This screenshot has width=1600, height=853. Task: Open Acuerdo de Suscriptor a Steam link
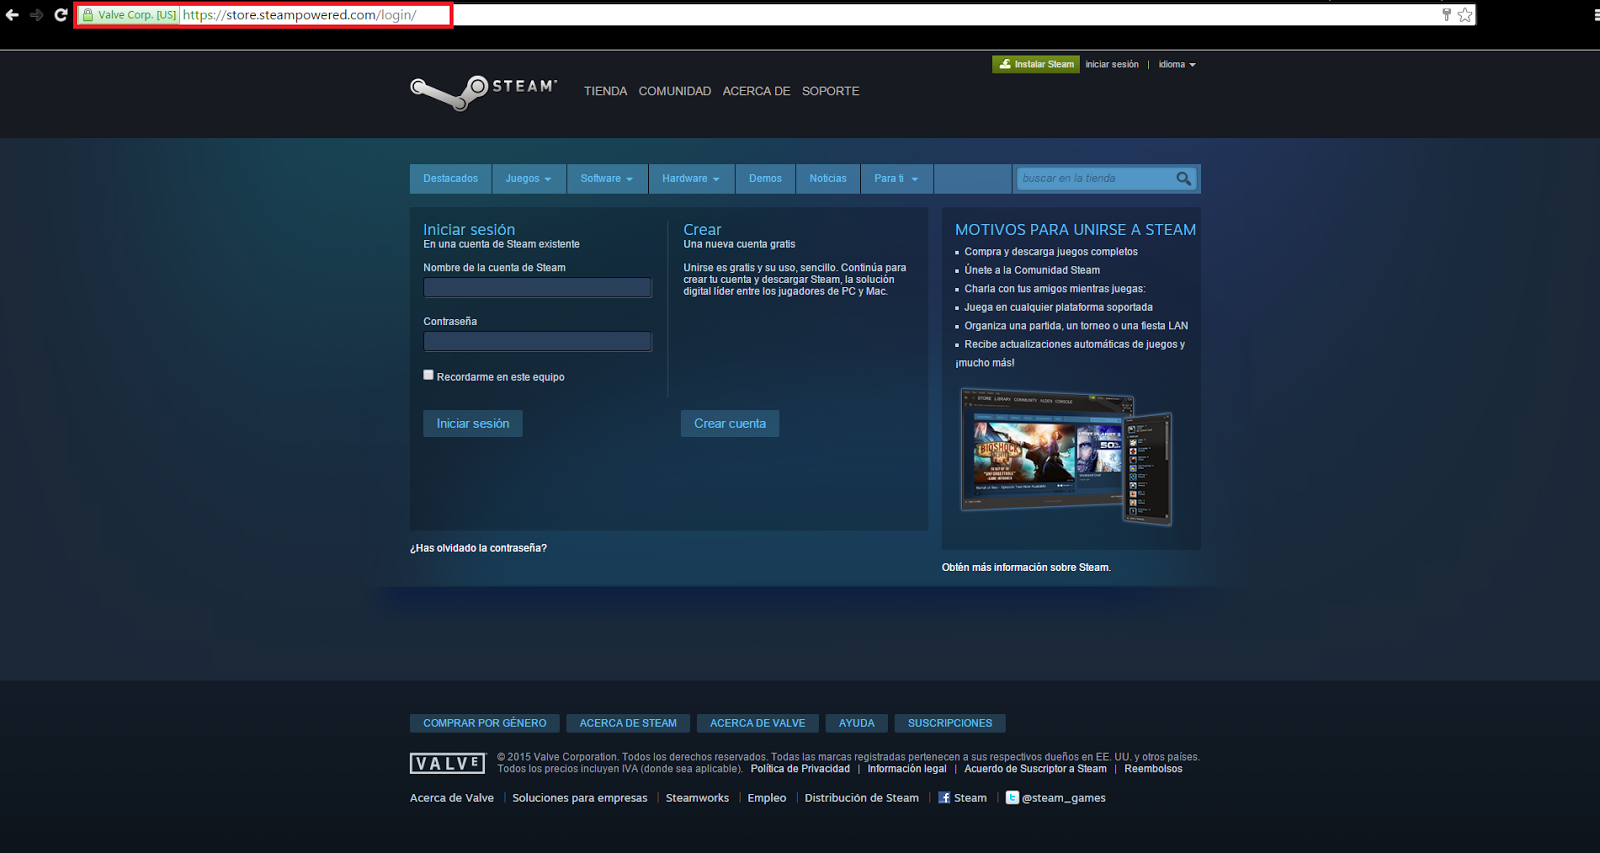[x=1035, y=769]
